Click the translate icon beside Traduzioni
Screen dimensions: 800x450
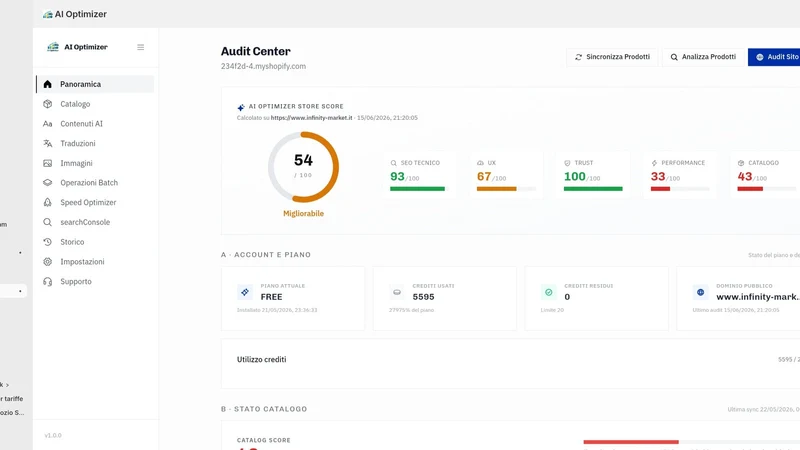pyautogui.click(x=47, y=143)
